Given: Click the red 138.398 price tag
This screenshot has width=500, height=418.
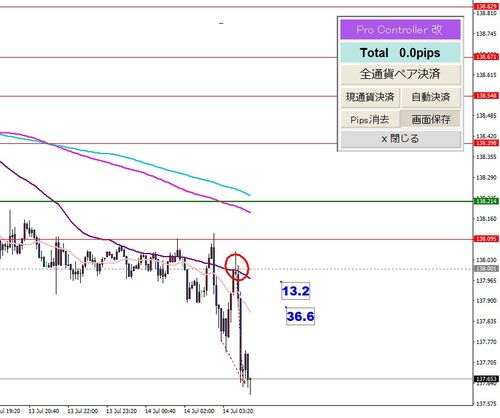Looking at the screenshot, I should pos(486,143).
